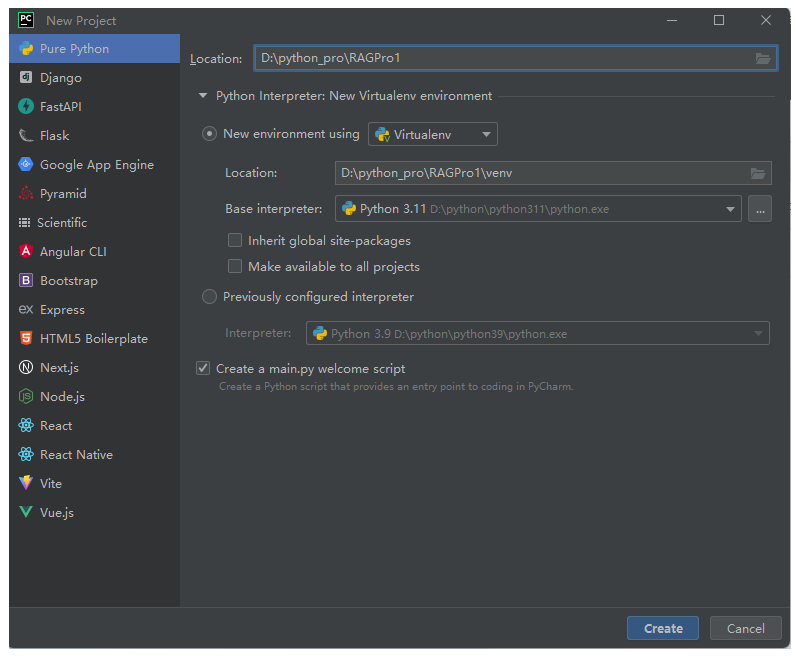Enable Inherit global site-packages checkbox
Viewport: 798px width, 656px height.
pyautogui.click(x=235, y=240)
